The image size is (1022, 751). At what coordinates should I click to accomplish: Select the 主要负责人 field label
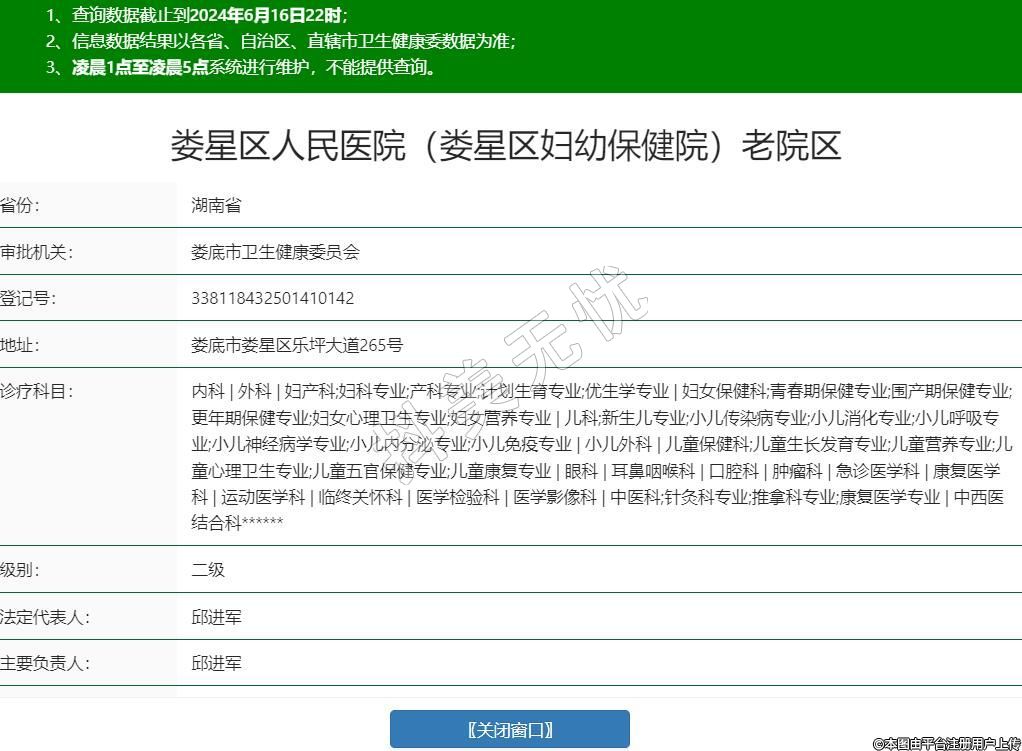pyautogui.click(x=44, y=663)
